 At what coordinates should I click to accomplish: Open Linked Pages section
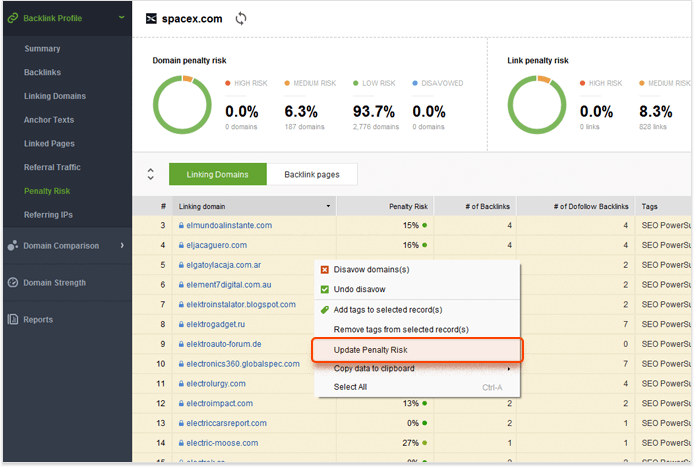49,143
